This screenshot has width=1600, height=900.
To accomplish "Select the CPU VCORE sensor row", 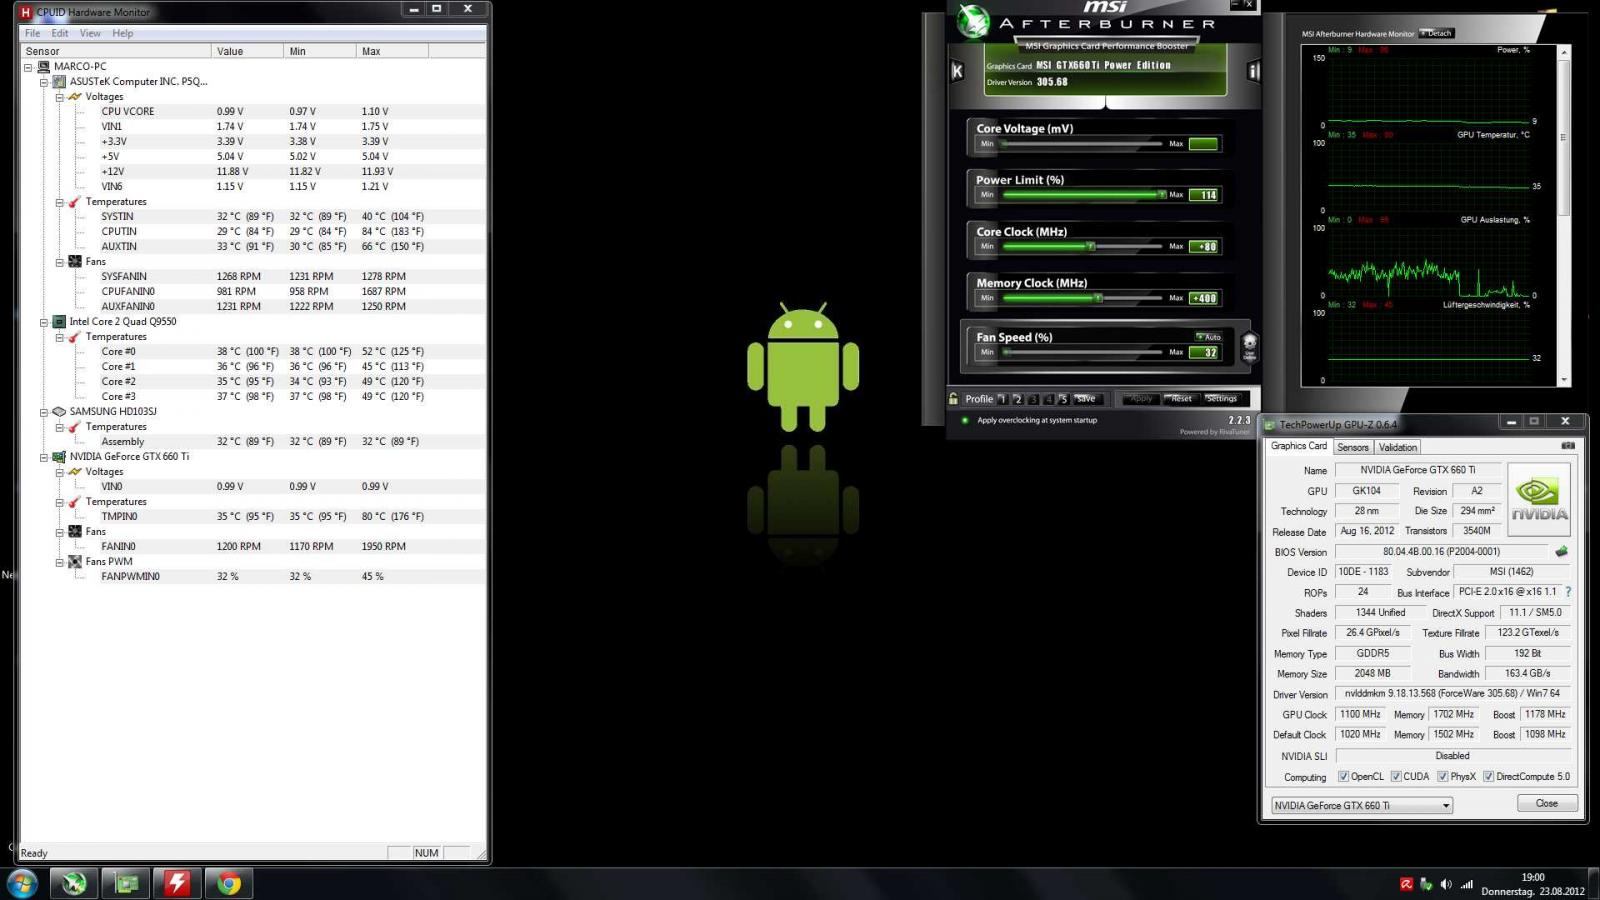I will 252,112.
